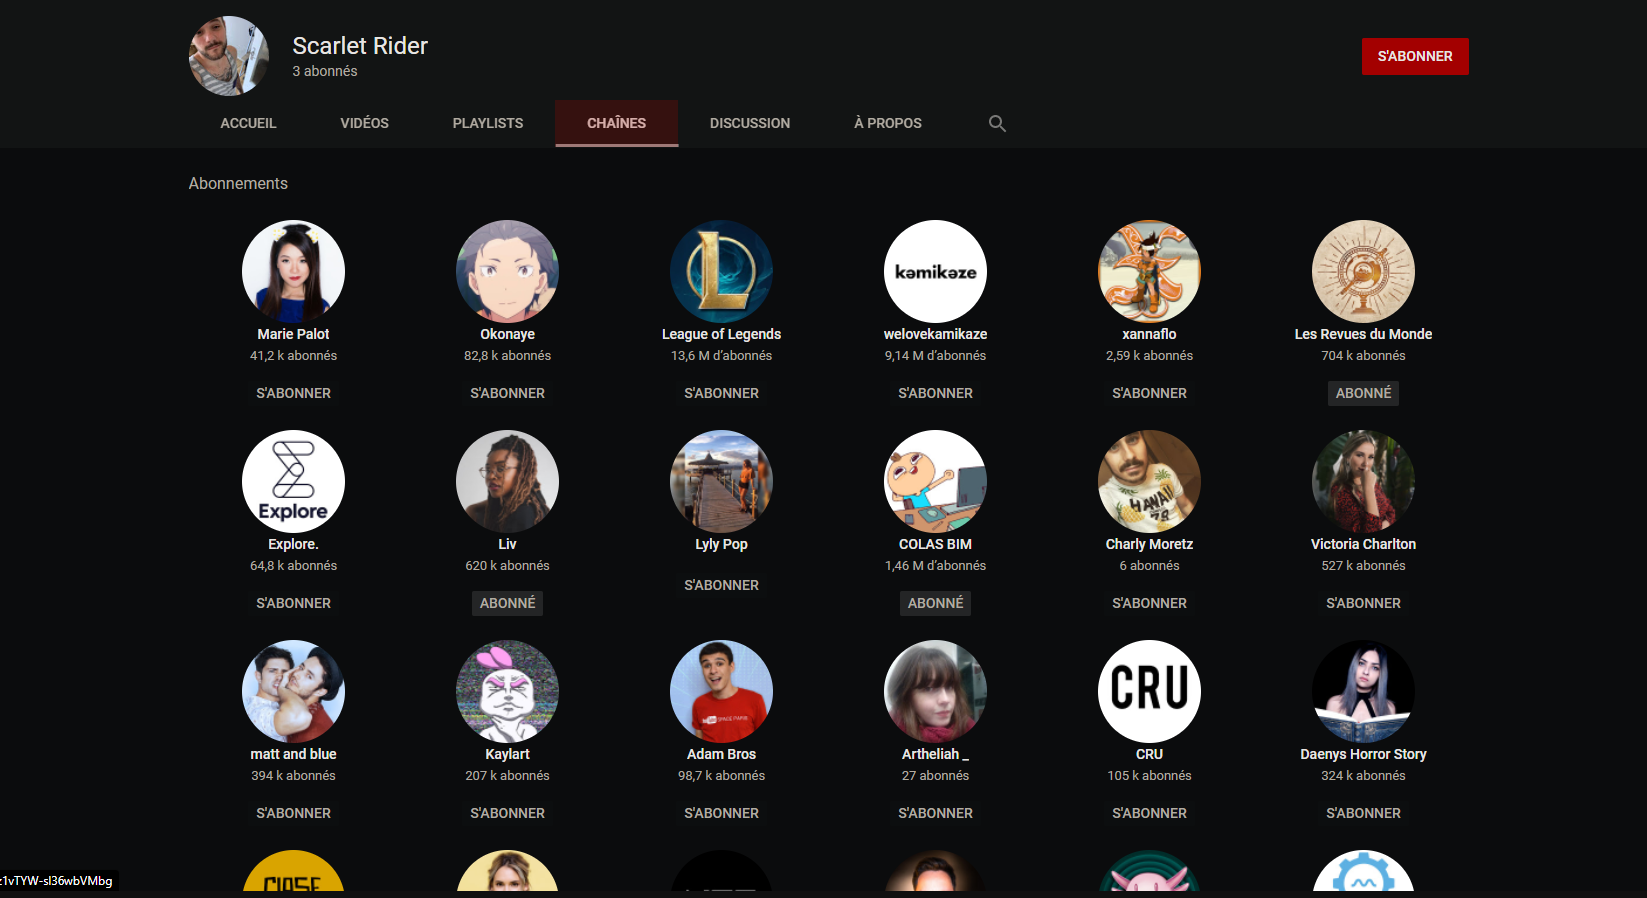The height and width of the screenshot is (898, 1647).
Task: Open the Accueil tab
Action: click(248, 123)
